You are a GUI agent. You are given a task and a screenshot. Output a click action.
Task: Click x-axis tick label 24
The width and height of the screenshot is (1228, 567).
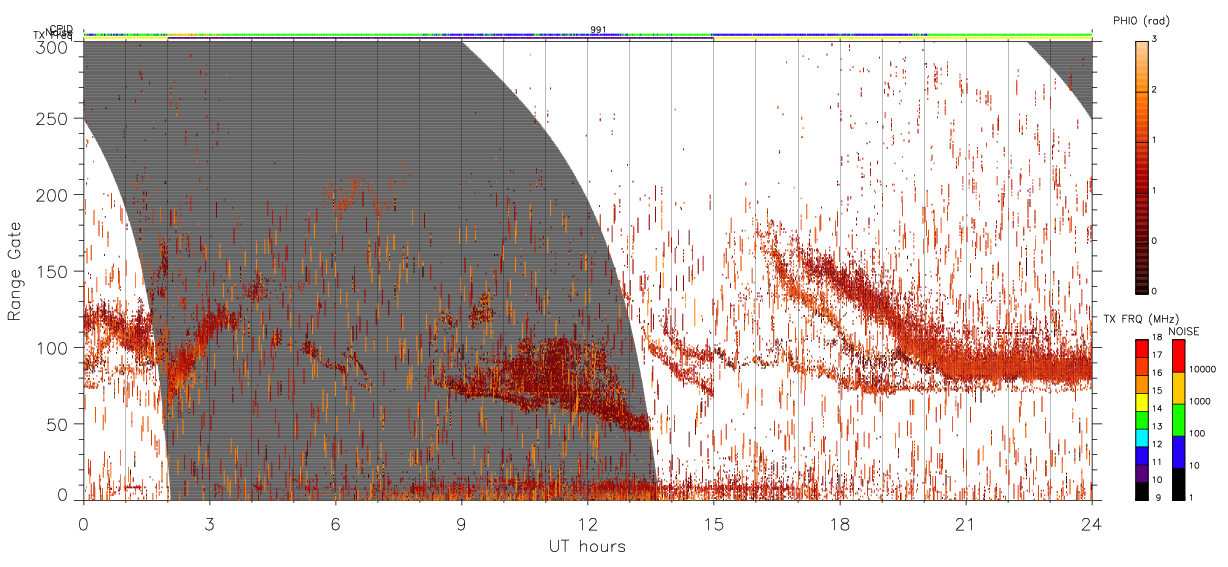click(1092, 523)
